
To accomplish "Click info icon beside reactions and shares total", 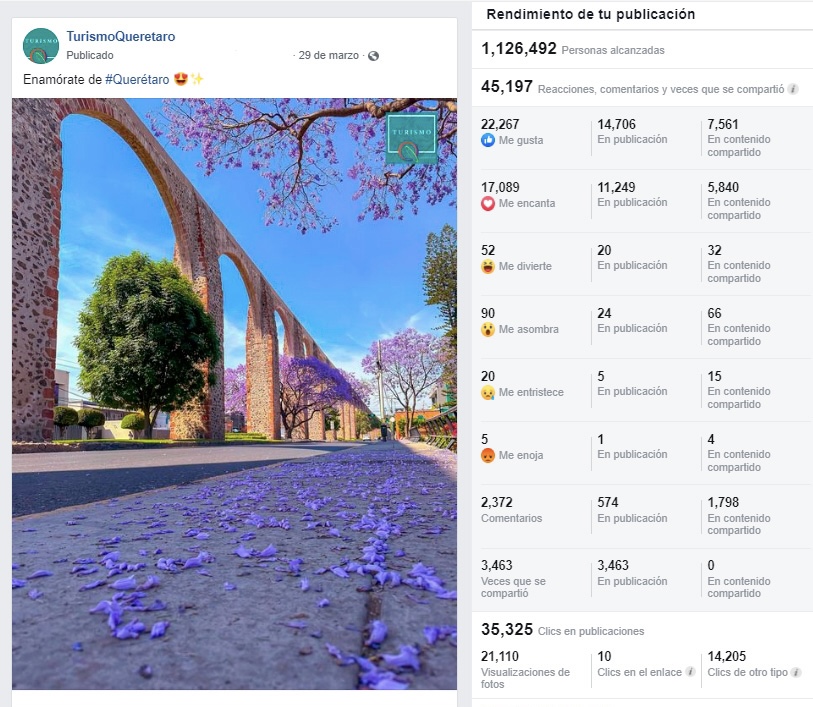I will click(793, 89).
